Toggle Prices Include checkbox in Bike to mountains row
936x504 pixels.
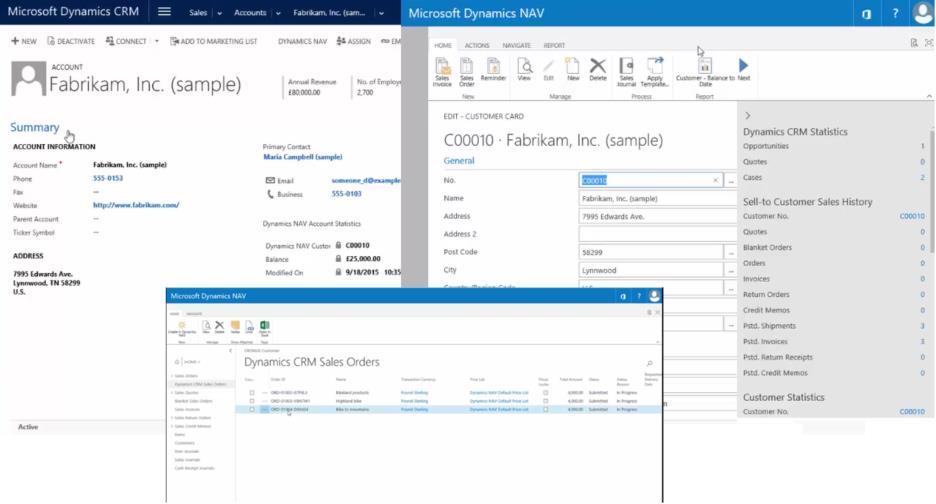(546, 410)
